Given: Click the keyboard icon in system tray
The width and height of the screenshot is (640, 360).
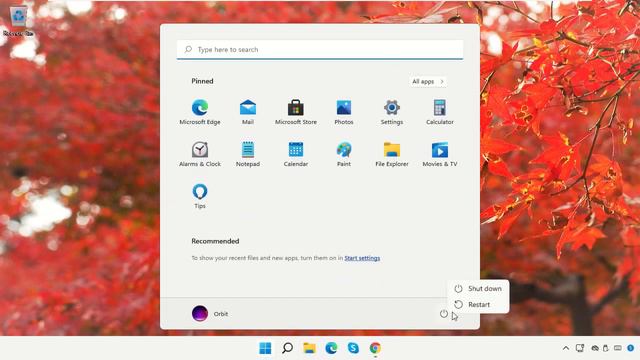Looking at the screenshot, I should coord(618,348).
